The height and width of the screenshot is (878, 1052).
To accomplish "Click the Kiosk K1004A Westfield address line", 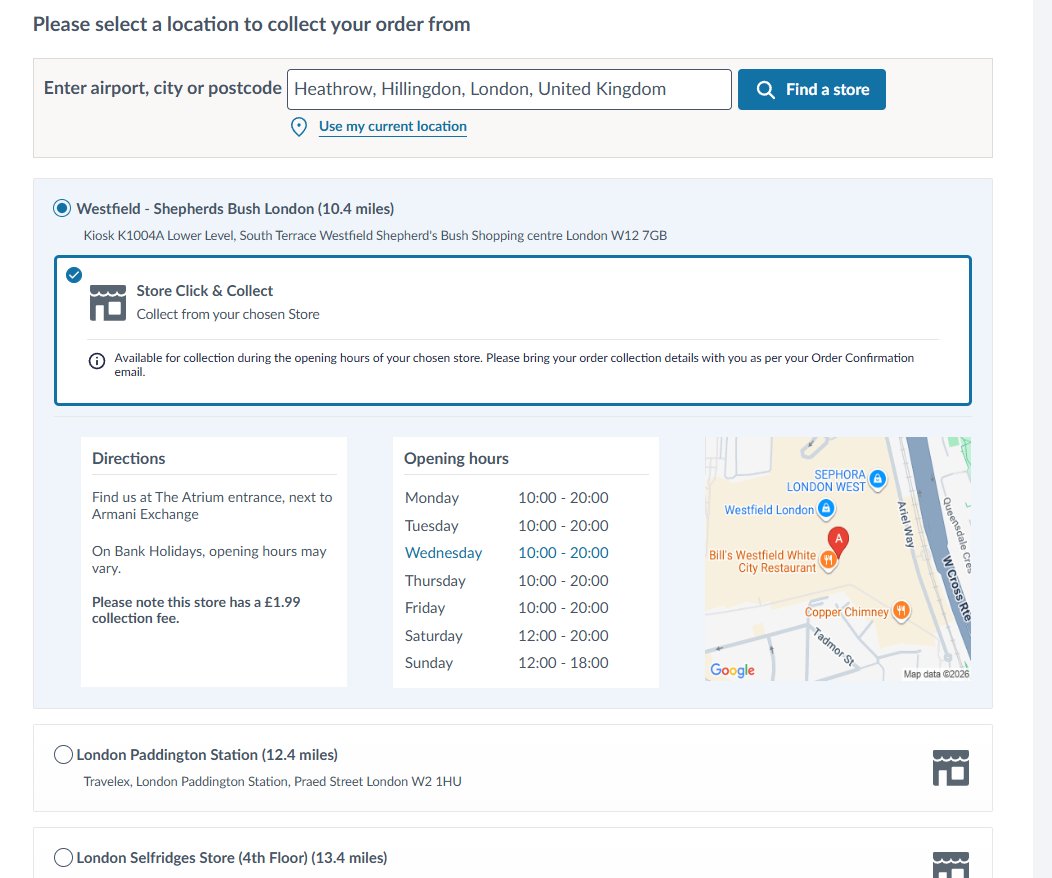I will pyautogui.click(x=375, y=235).
